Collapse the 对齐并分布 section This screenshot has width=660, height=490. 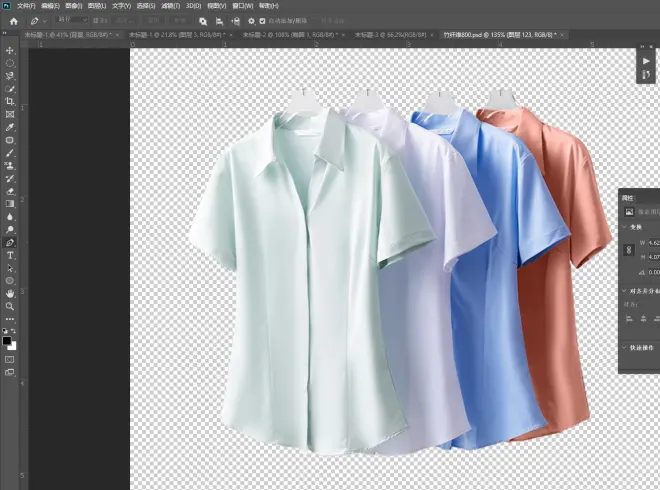(x=623, y=291)
